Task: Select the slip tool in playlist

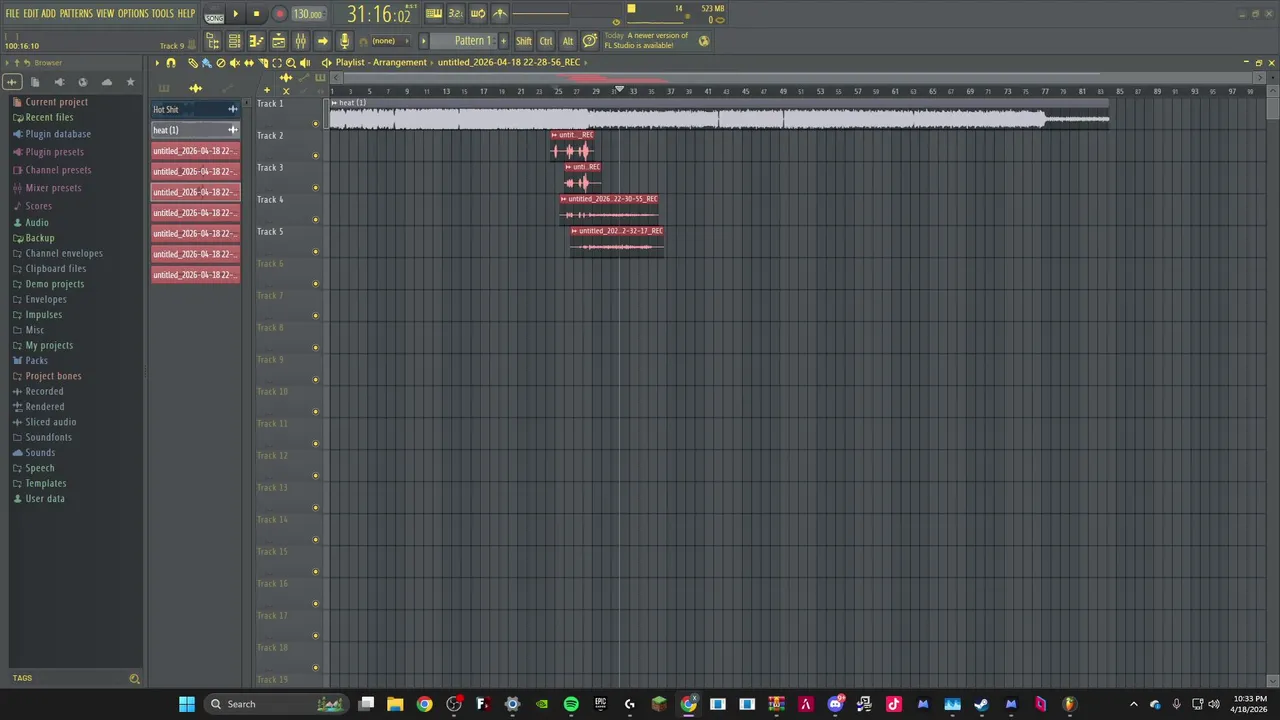Action: (249, 63)
